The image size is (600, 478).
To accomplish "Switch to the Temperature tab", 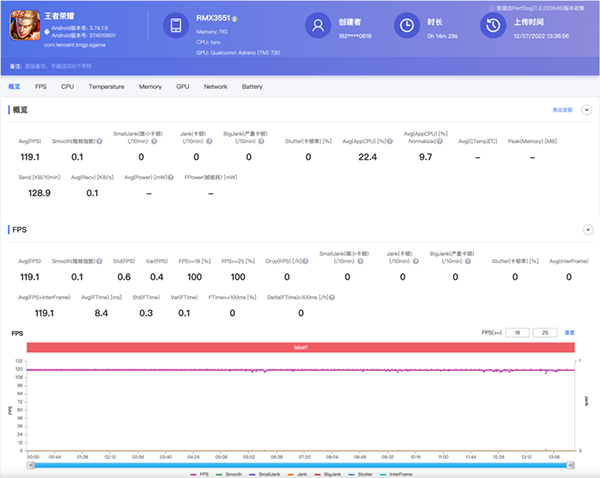I will [106, 87].
